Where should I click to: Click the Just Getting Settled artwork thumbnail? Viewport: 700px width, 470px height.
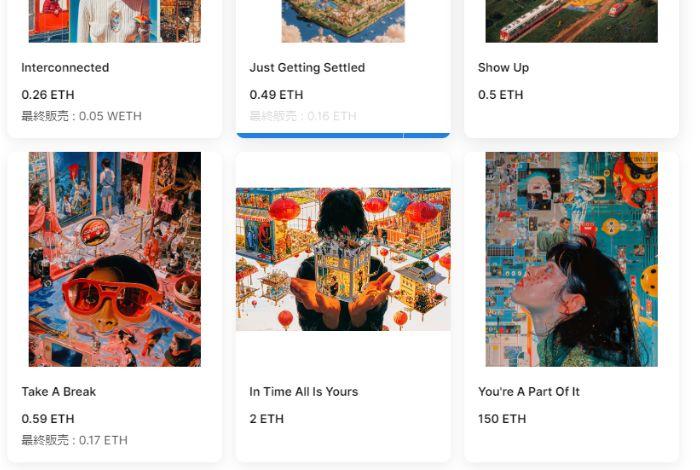coord(343,21)
